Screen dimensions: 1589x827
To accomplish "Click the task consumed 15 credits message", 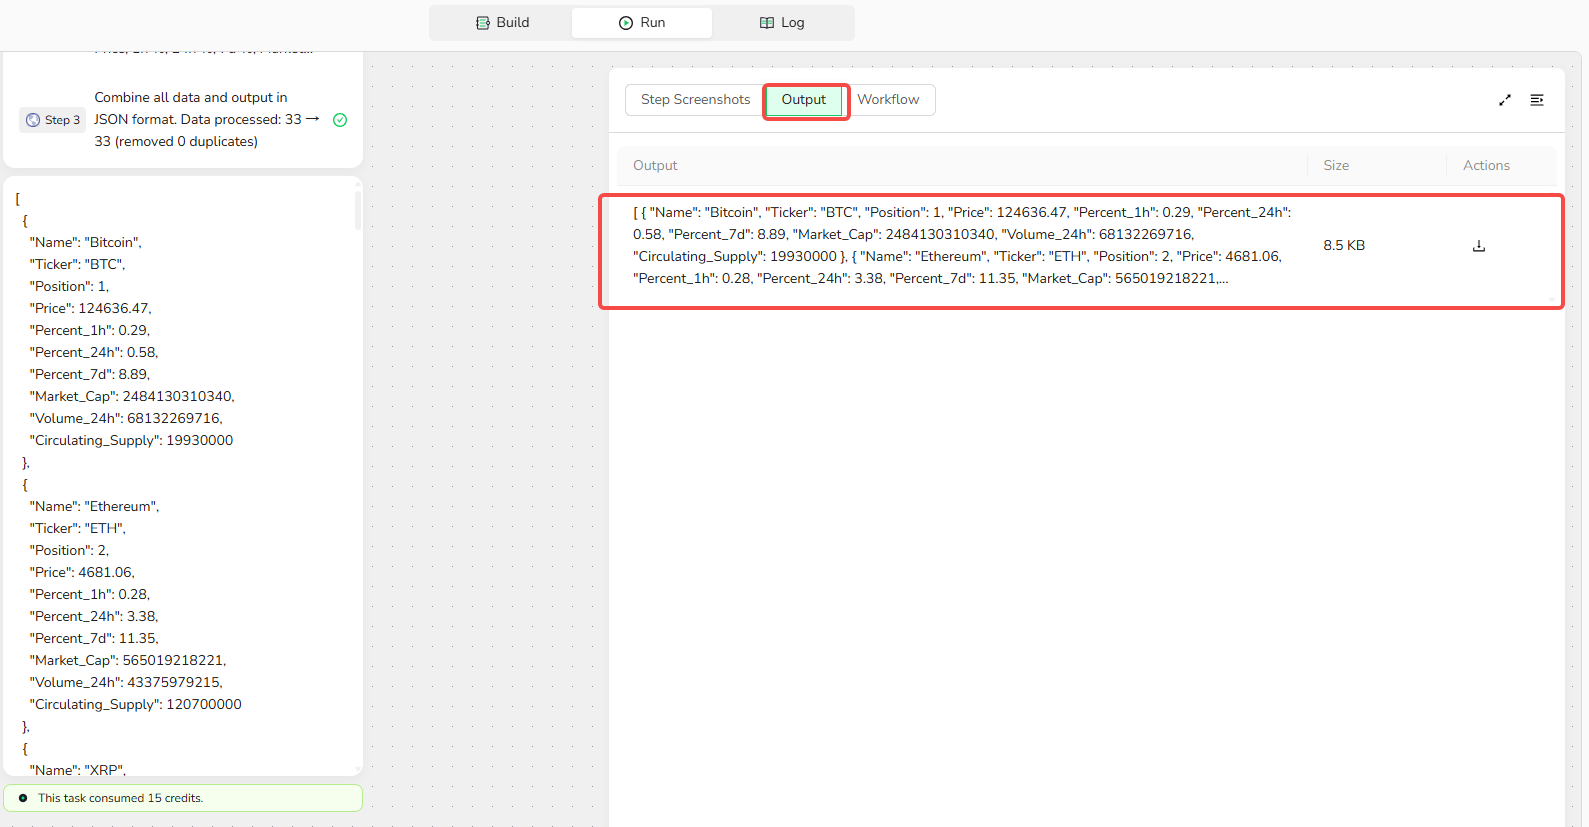I will tap(120, 798).
